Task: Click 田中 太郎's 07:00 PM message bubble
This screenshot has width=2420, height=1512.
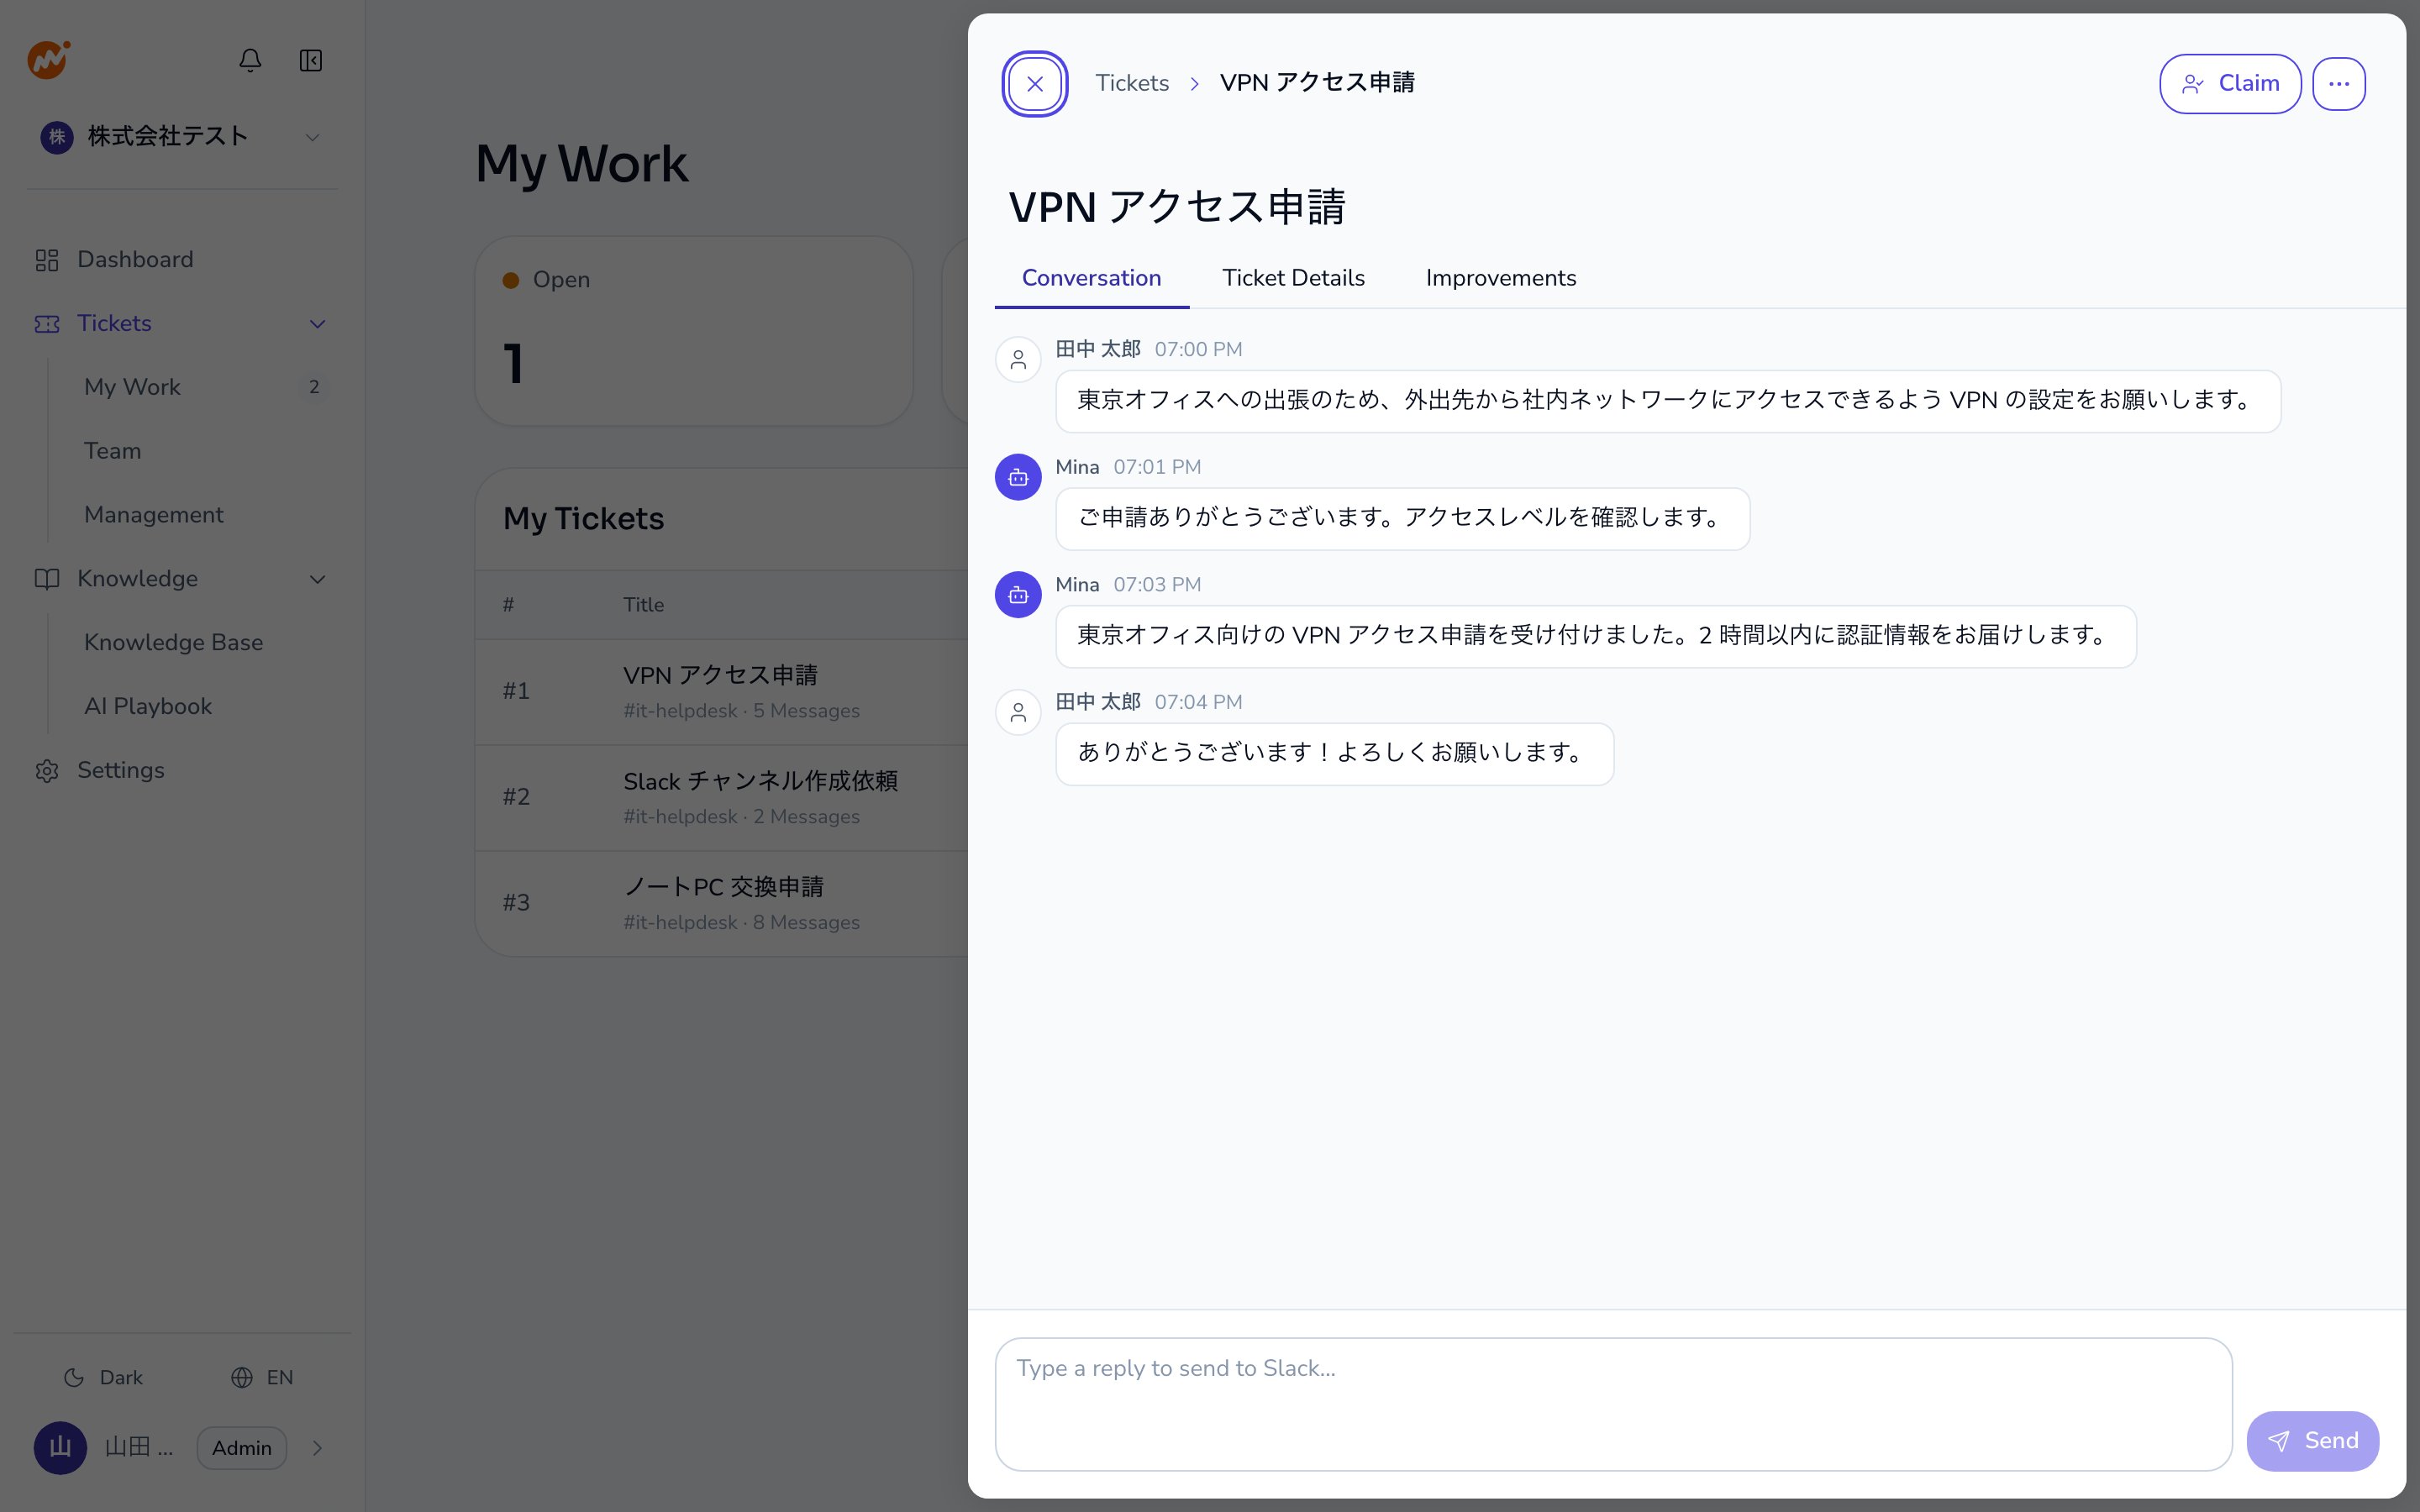Action: pos(1668,401)
